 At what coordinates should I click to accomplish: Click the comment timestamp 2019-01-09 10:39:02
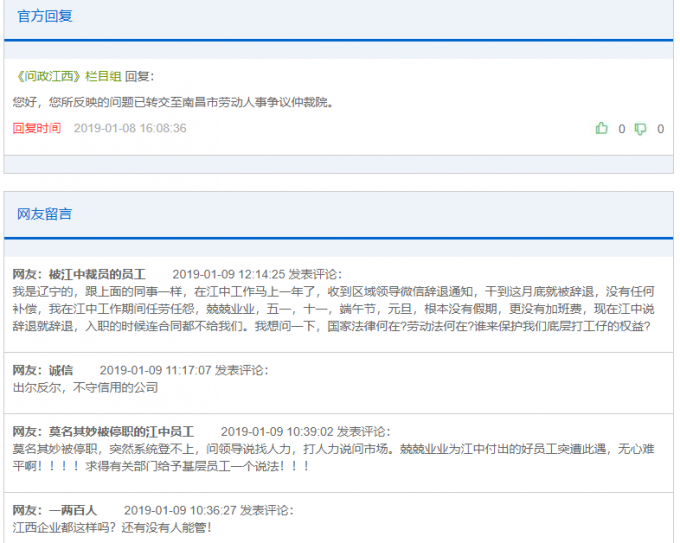pyautogui.click(x=277, y=432)
